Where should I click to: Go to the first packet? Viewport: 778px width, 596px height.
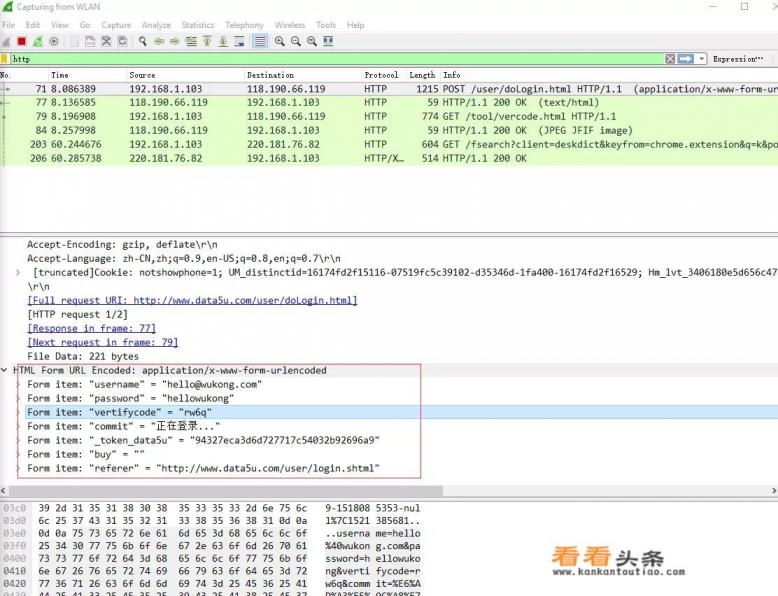(208, 41)
